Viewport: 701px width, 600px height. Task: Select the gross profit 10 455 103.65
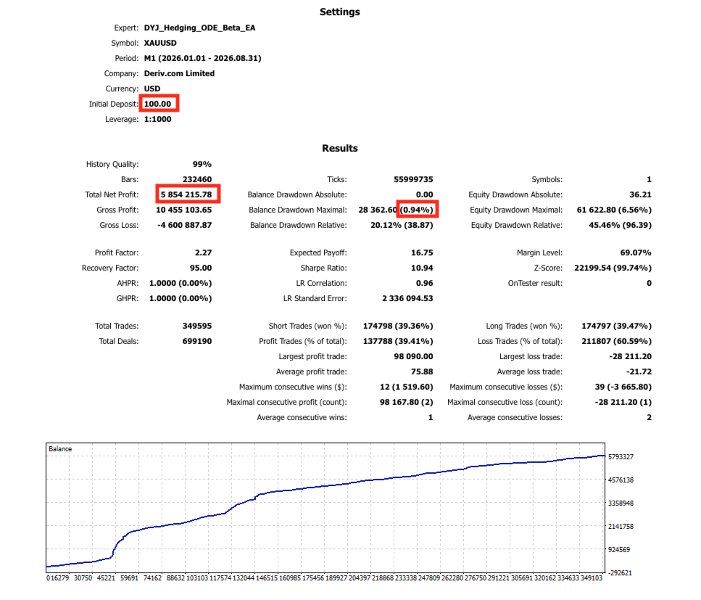click(x=184, y=210)
